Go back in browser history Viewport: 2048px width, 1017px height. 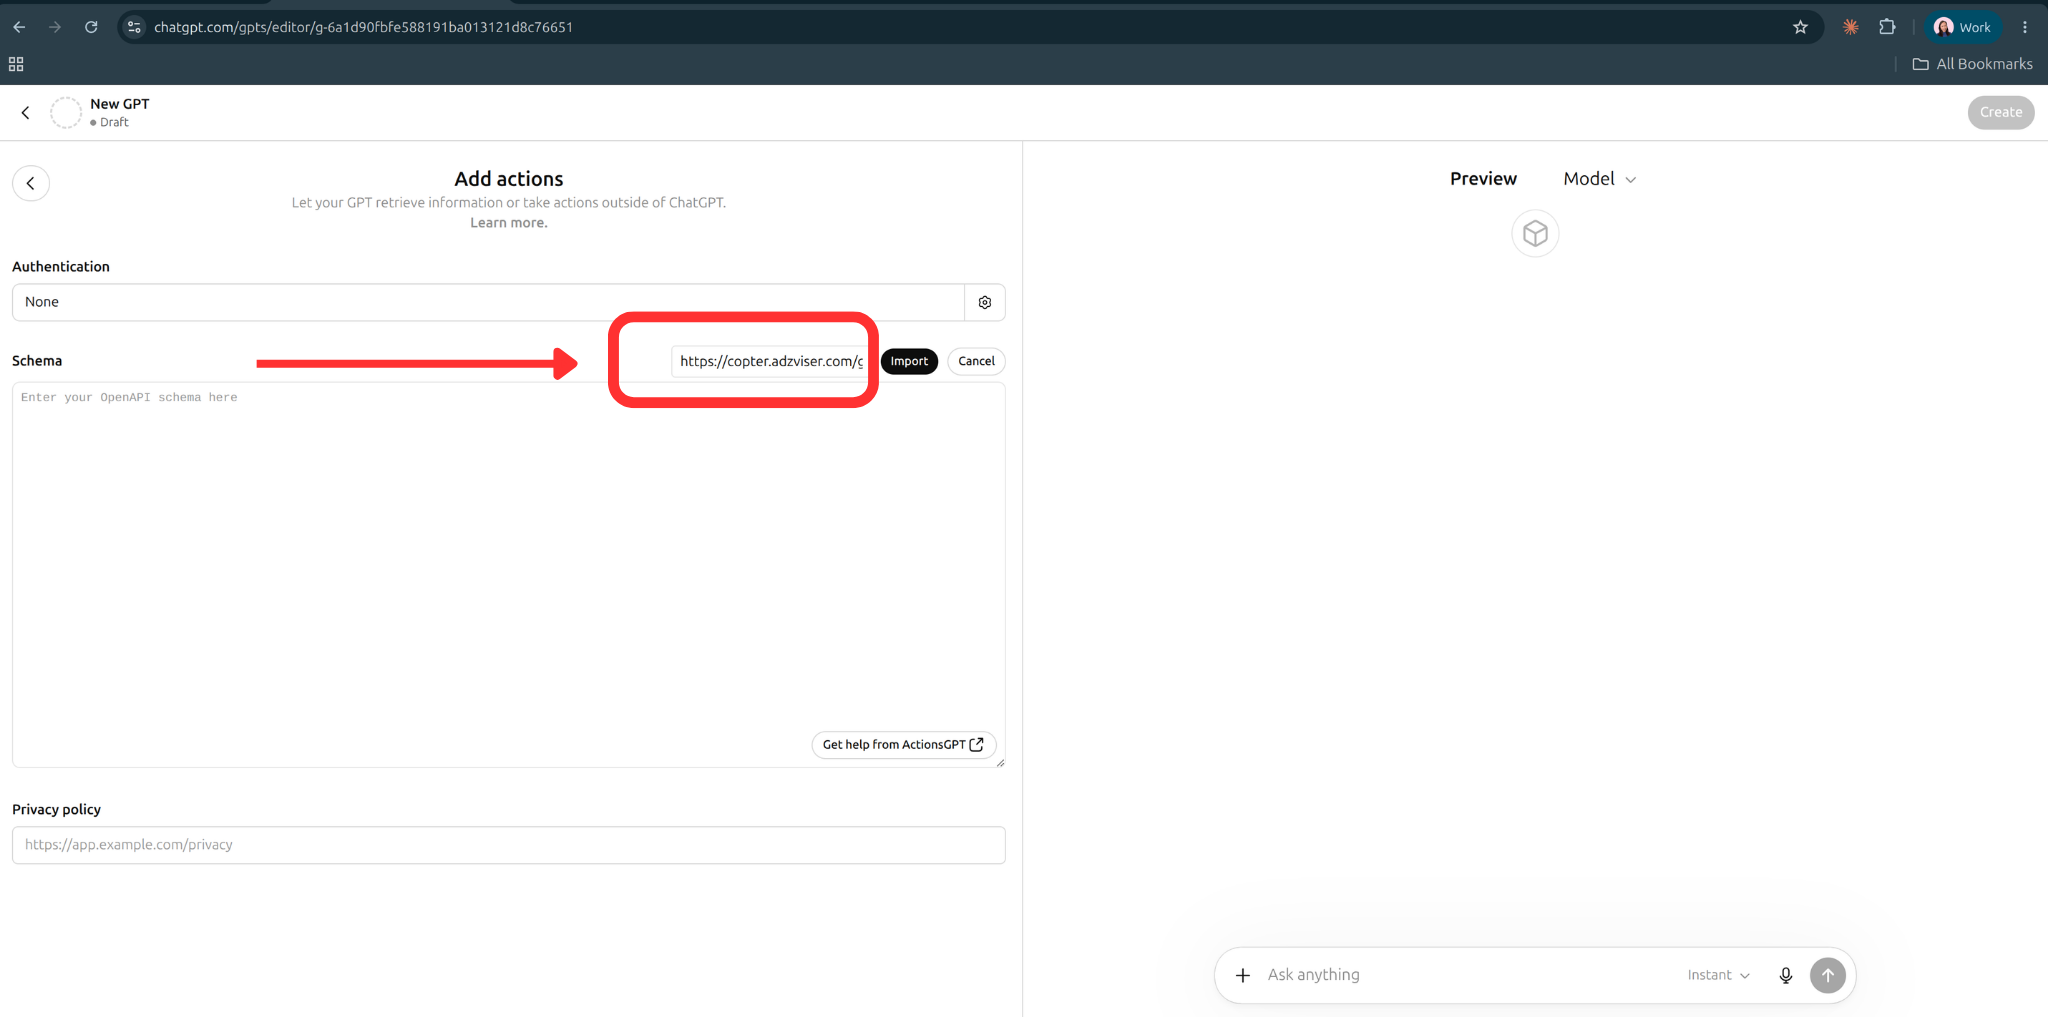click(x=19, y=27)
